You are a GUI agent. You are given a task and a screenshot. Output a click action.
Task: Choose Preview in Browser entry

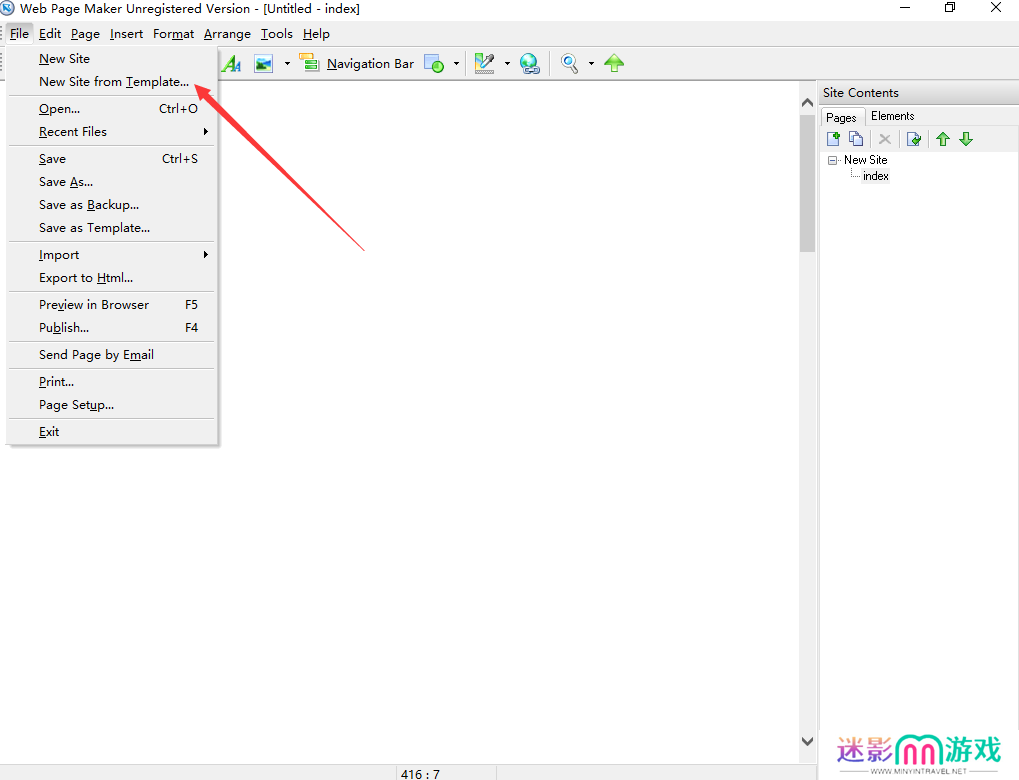coord(112,305)
